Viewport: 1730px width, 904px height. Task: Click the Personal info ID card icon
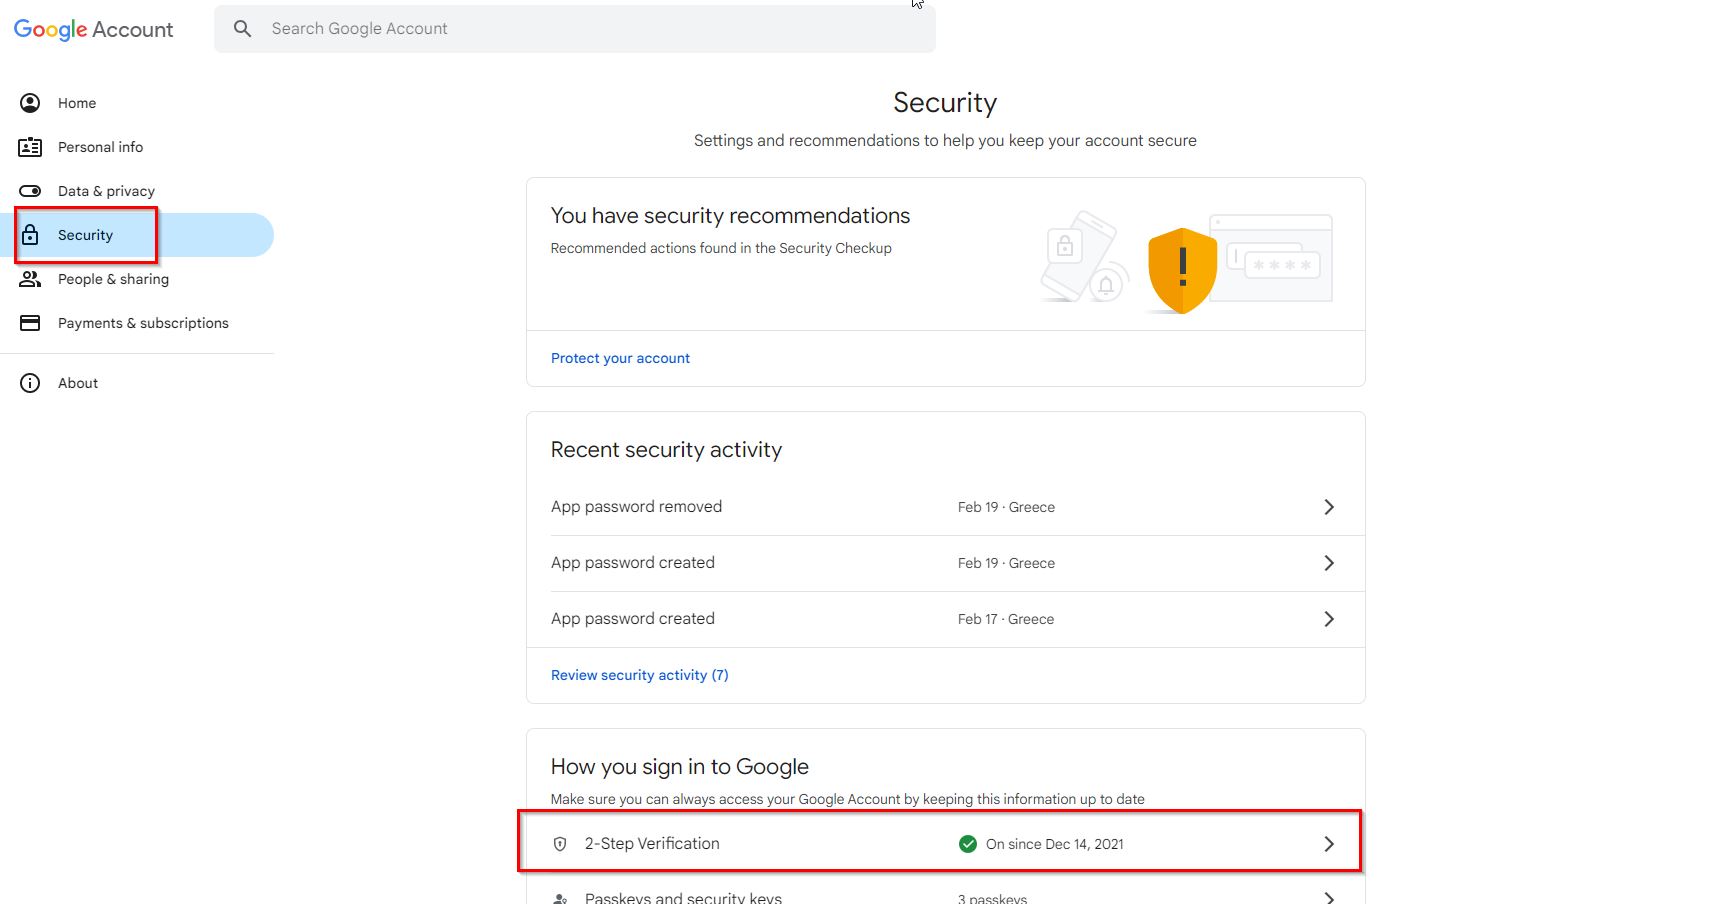30,147
